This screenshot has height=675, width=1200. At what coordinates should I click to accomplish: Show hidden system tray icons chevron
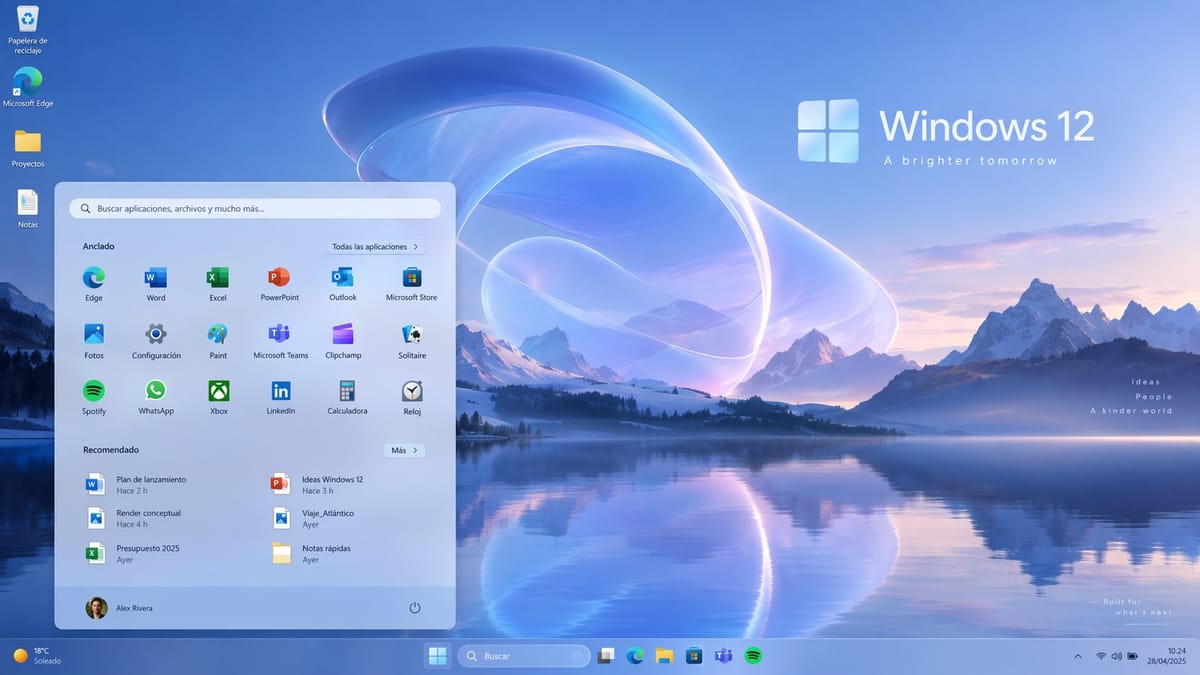pos(1077,656)
